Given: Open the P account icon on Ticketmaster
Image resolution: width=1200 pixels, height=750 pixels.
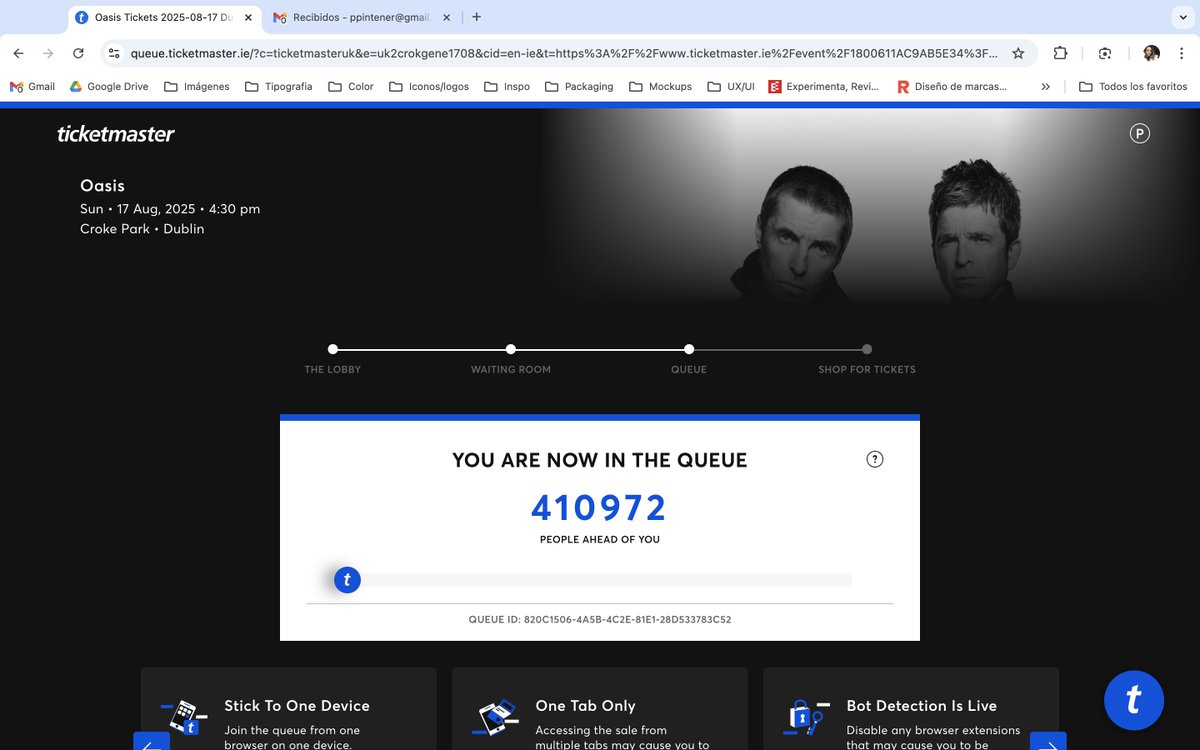Looking at the screenshot, I should (1140, 133).
